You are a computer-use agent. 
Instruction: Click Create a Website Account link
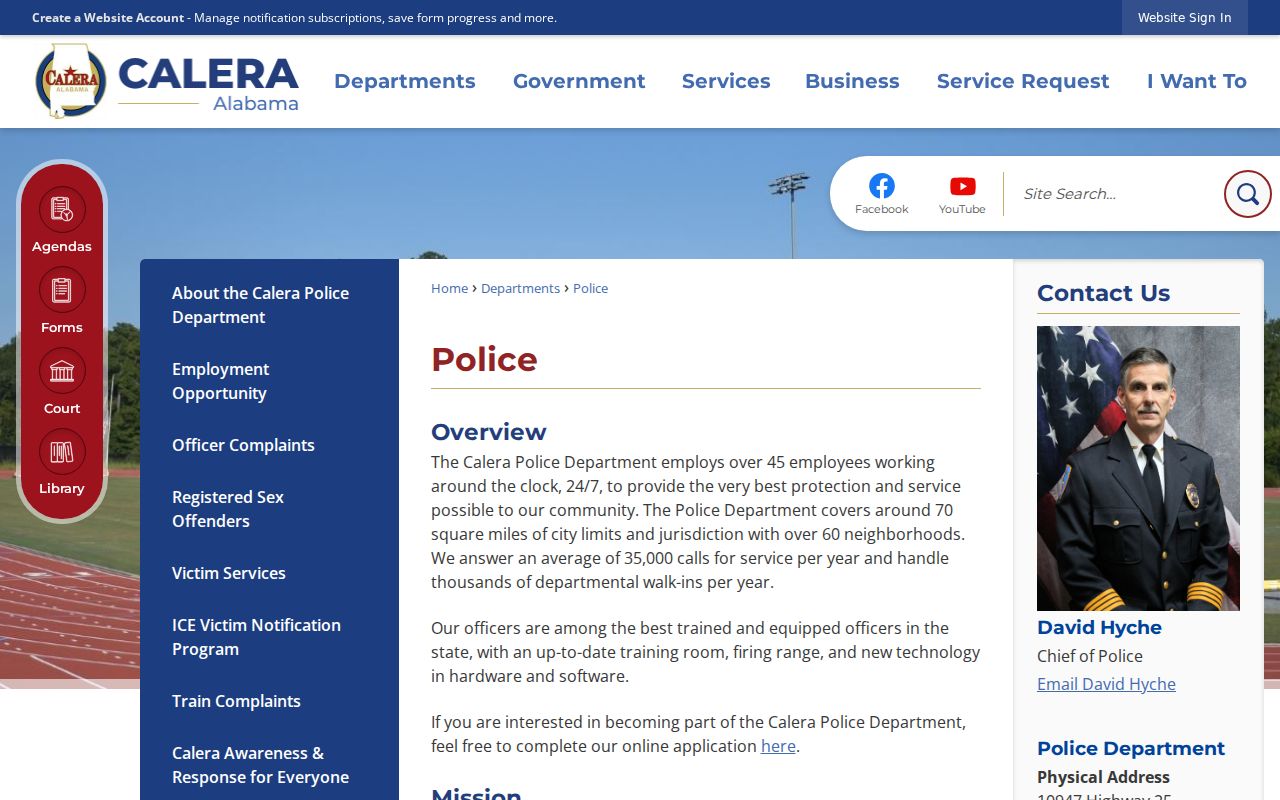pos(108,18)
